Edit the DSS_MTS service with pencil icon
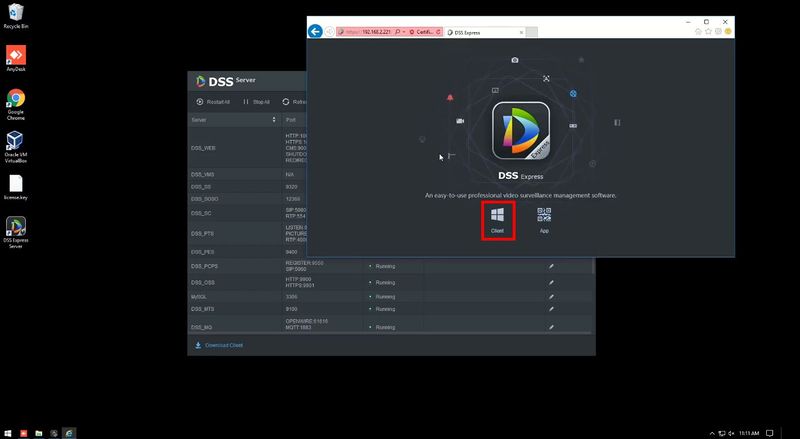 (x=551, y=309)
